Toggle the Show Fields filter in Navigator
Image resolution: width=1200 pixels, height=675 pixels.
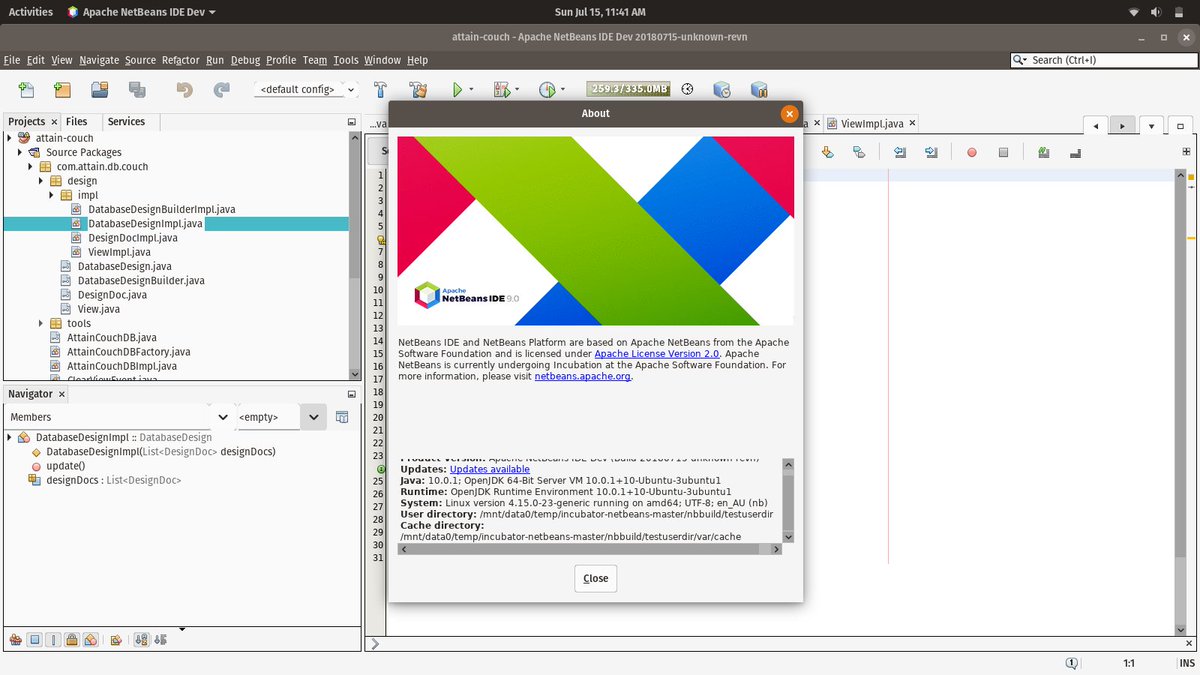pos(34,639)
